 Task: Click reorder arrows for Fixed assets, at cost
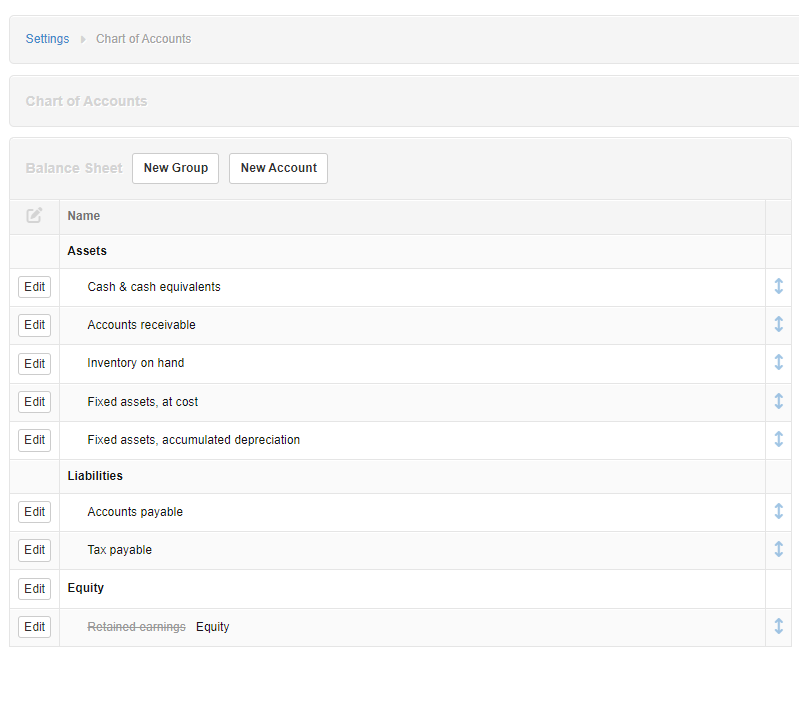tap(778, 402)
